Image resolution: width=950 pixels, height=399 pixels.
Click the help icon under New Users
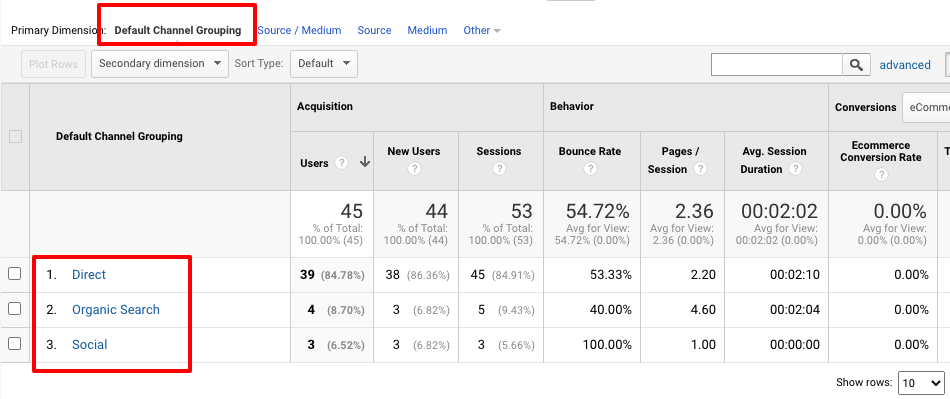pos(414,169)
